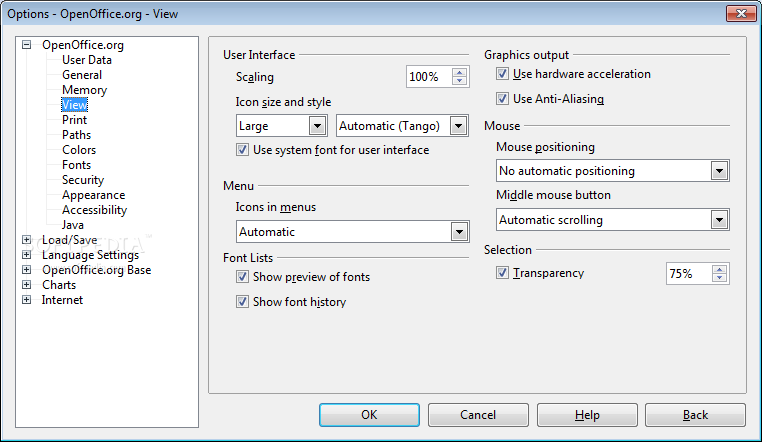Viewport: 762px width, 442px height.
Task: Confirm settings with the OK button
Action: [x=369, y=415]
